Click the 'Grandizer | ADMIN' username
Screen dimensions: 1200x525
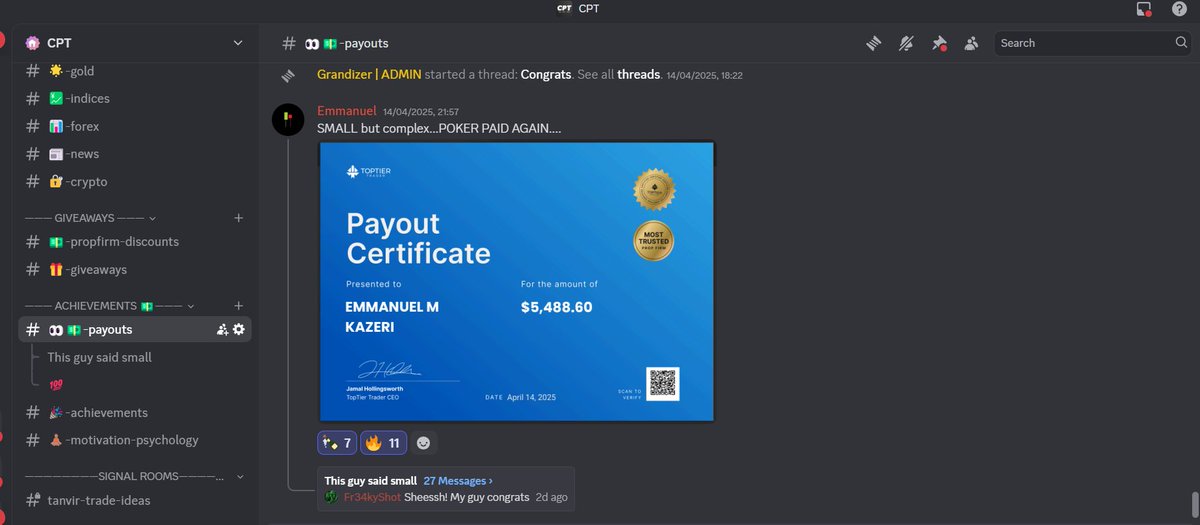tap(369, 75)
